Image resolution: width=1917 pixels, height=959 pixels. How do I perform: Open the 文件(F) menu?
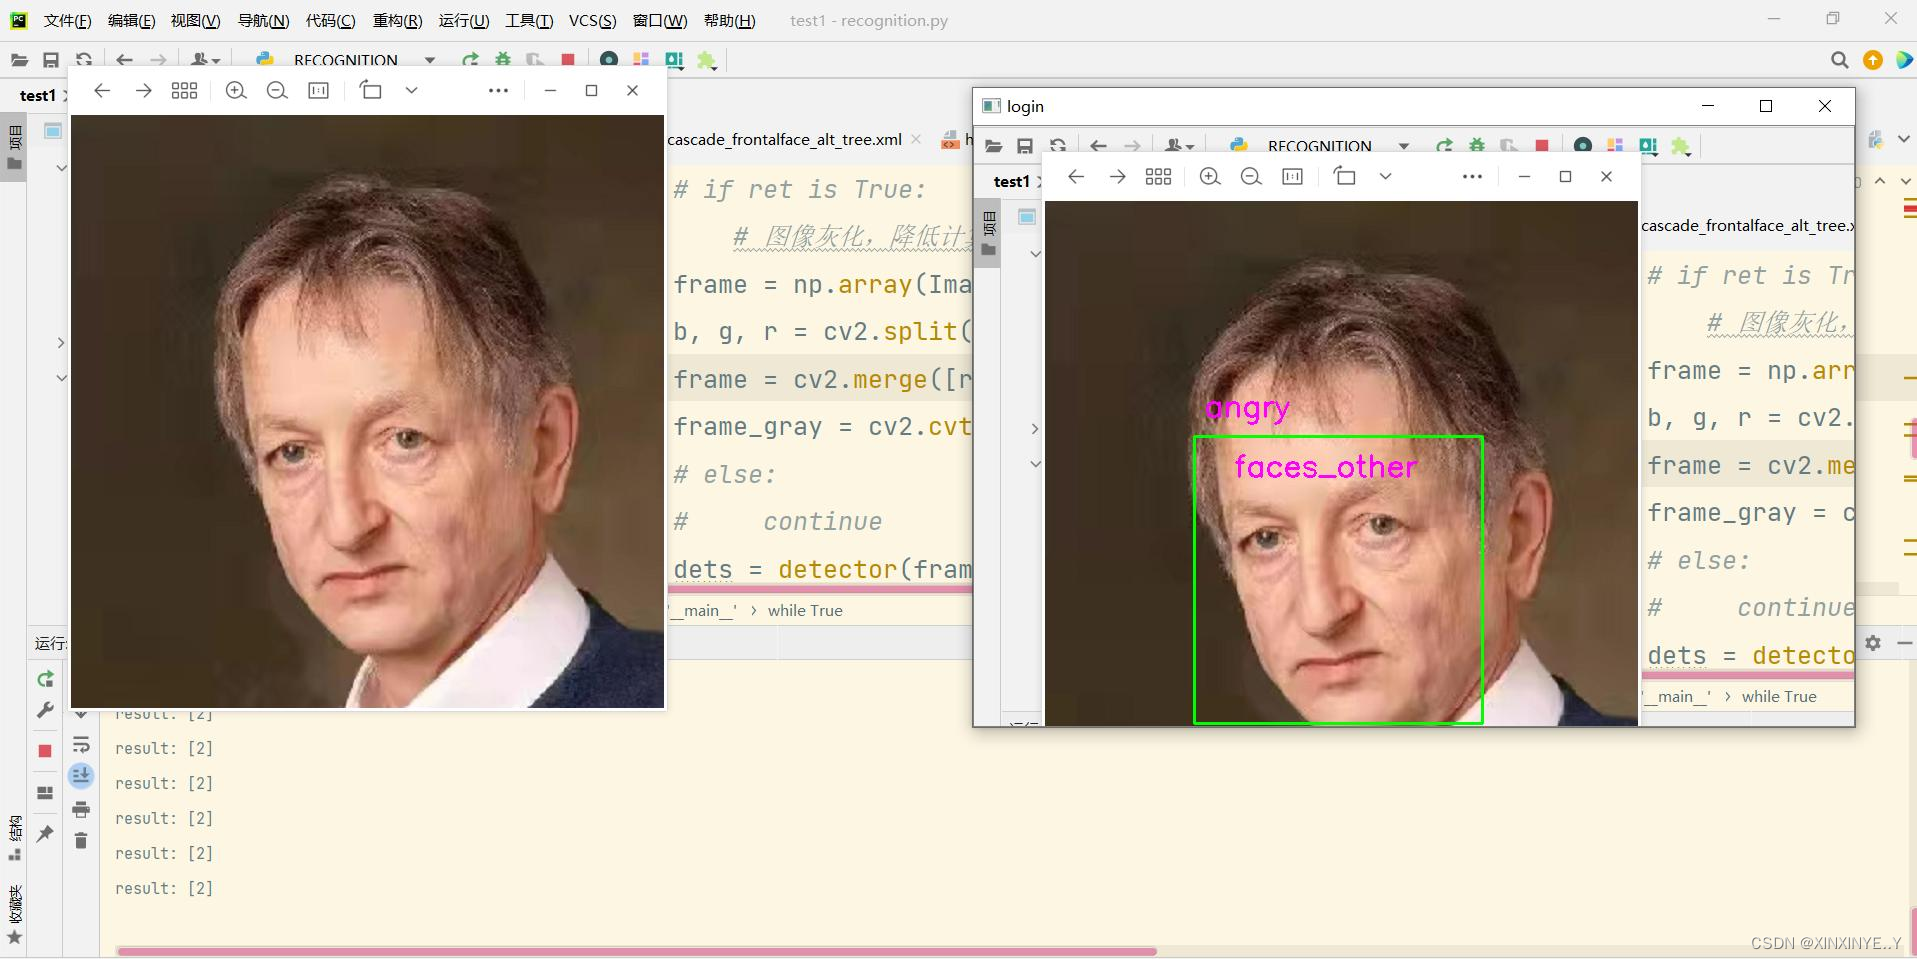click(68, 21)
